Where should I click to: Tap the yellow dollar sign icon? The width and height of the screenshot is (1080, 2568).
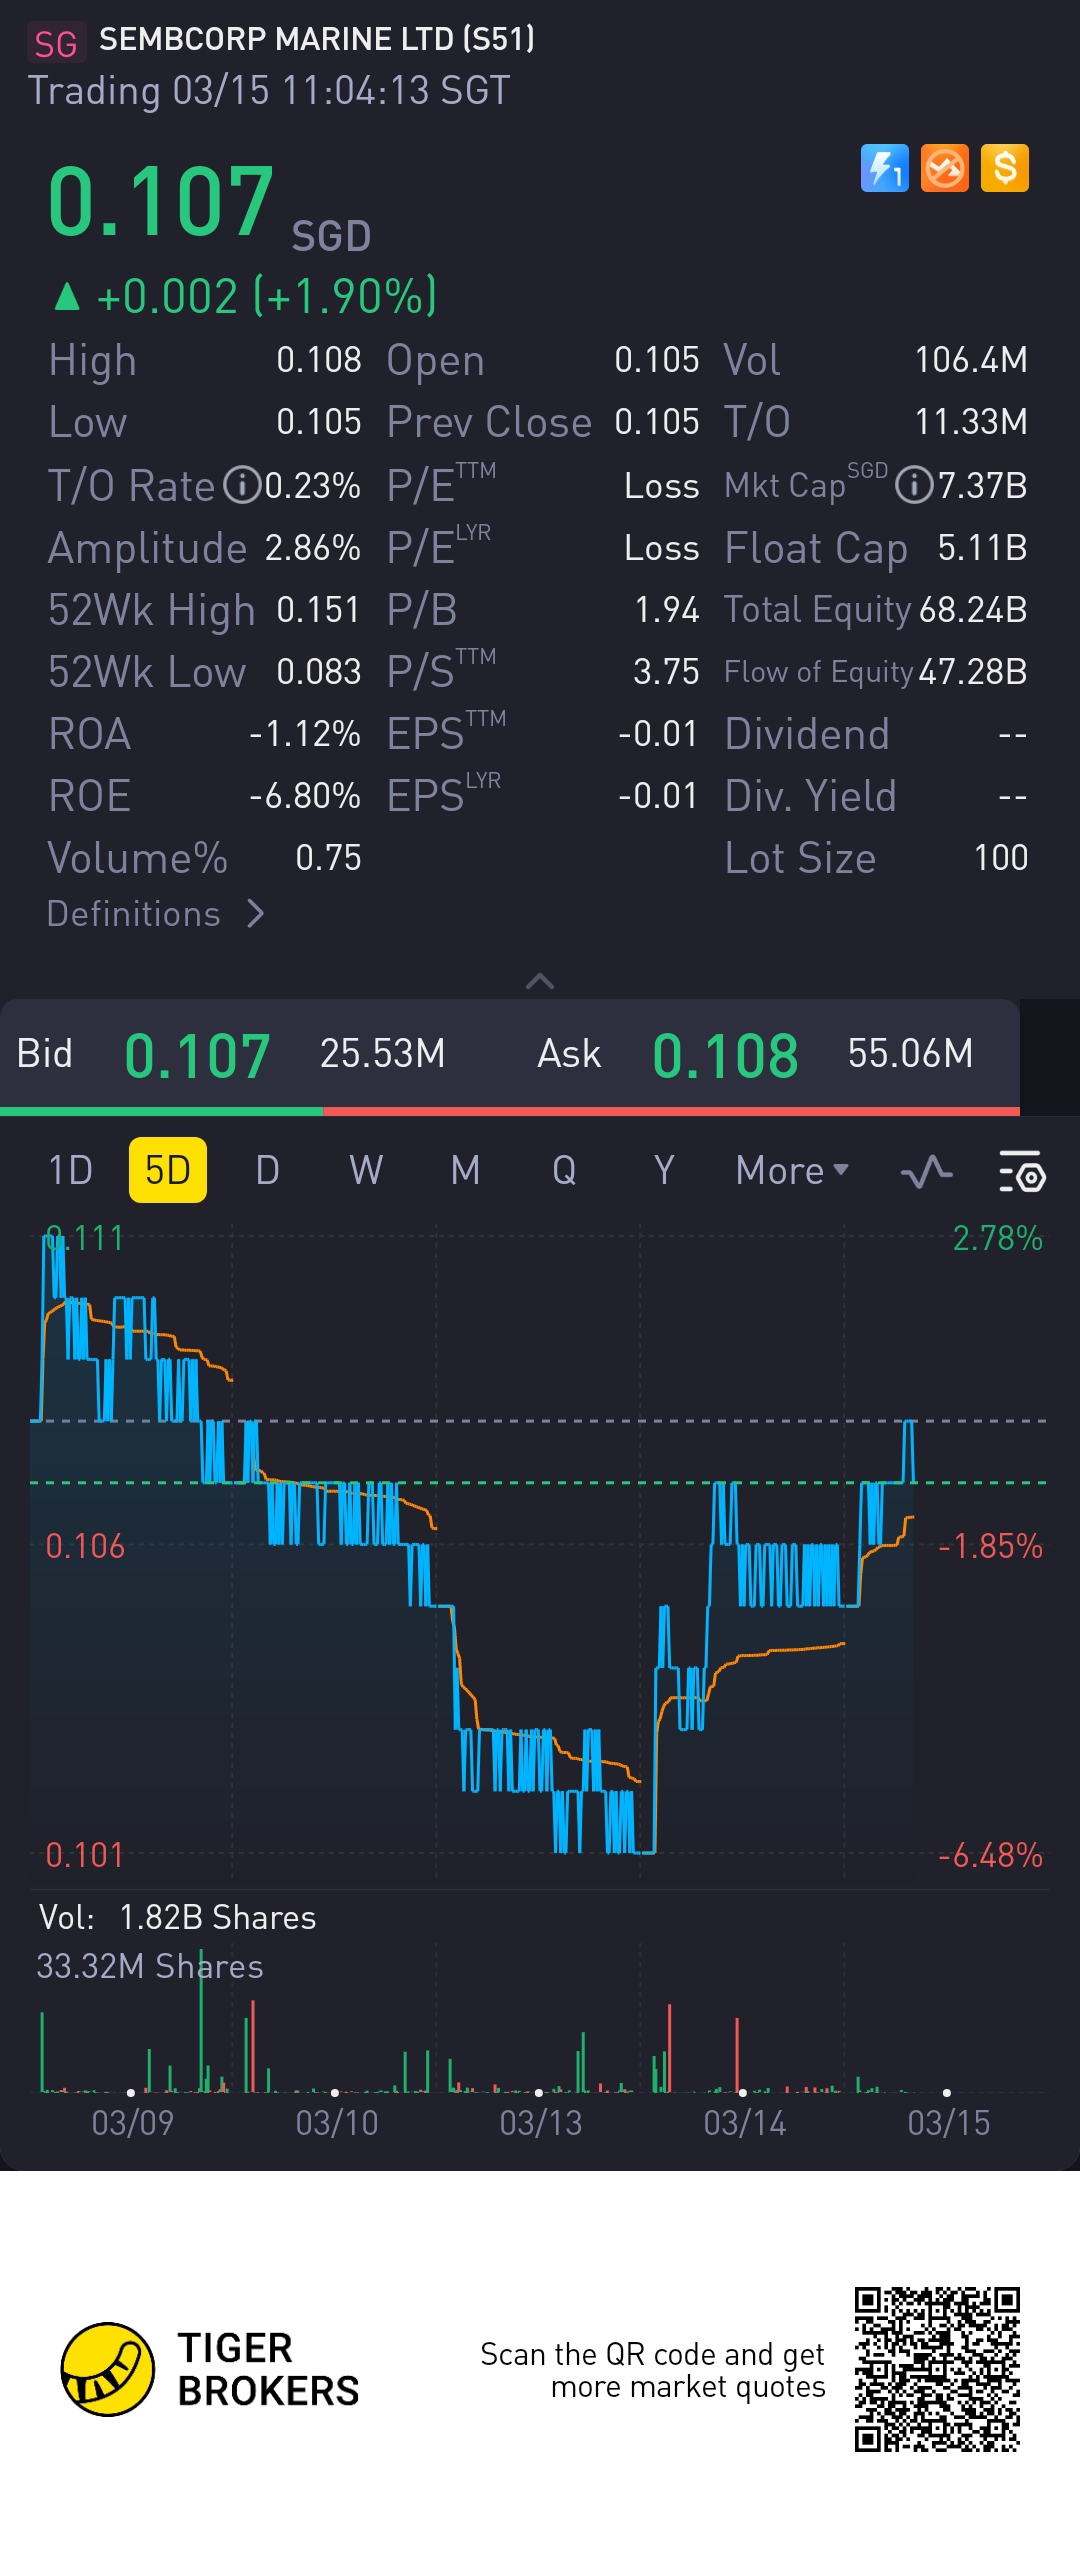coord(1004,168)
